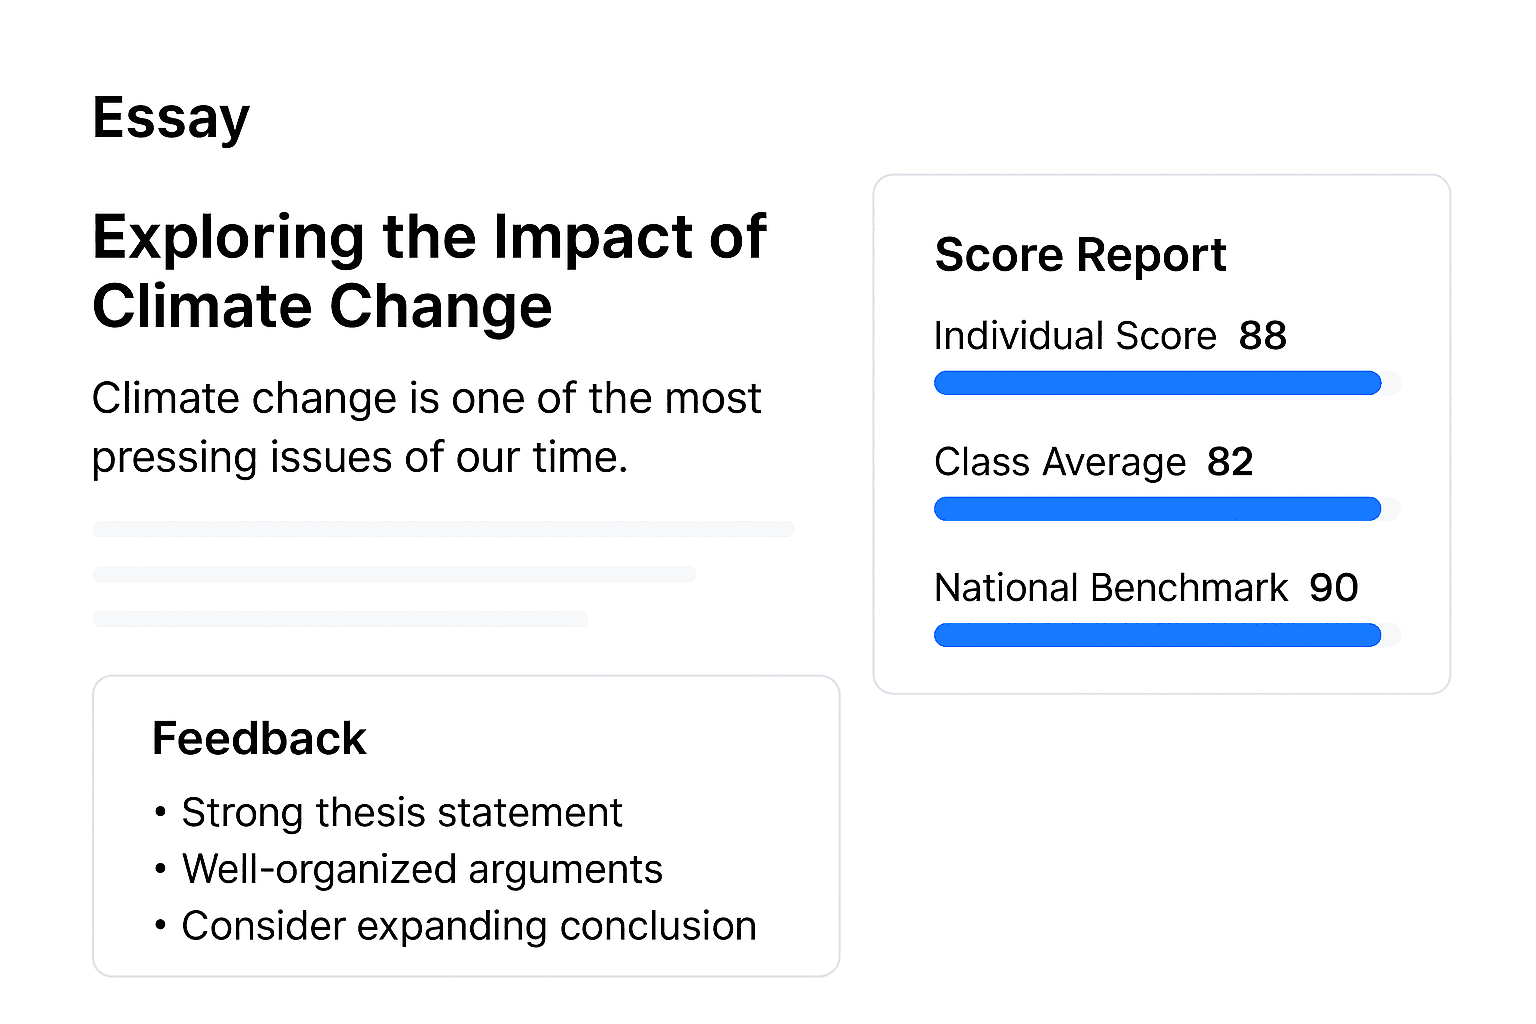Image resolution: width=1536 pixels, height=1024 pixels.
Task: Click the Feedback section heading
Action: coord(259,739)
